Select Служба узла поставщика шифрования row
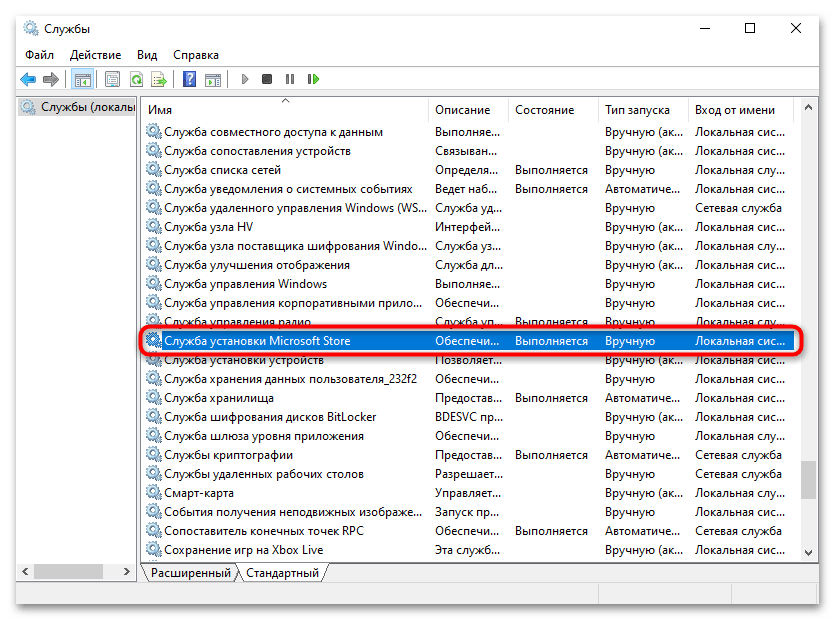Screen dimensions: 835x620 point(470,246)
